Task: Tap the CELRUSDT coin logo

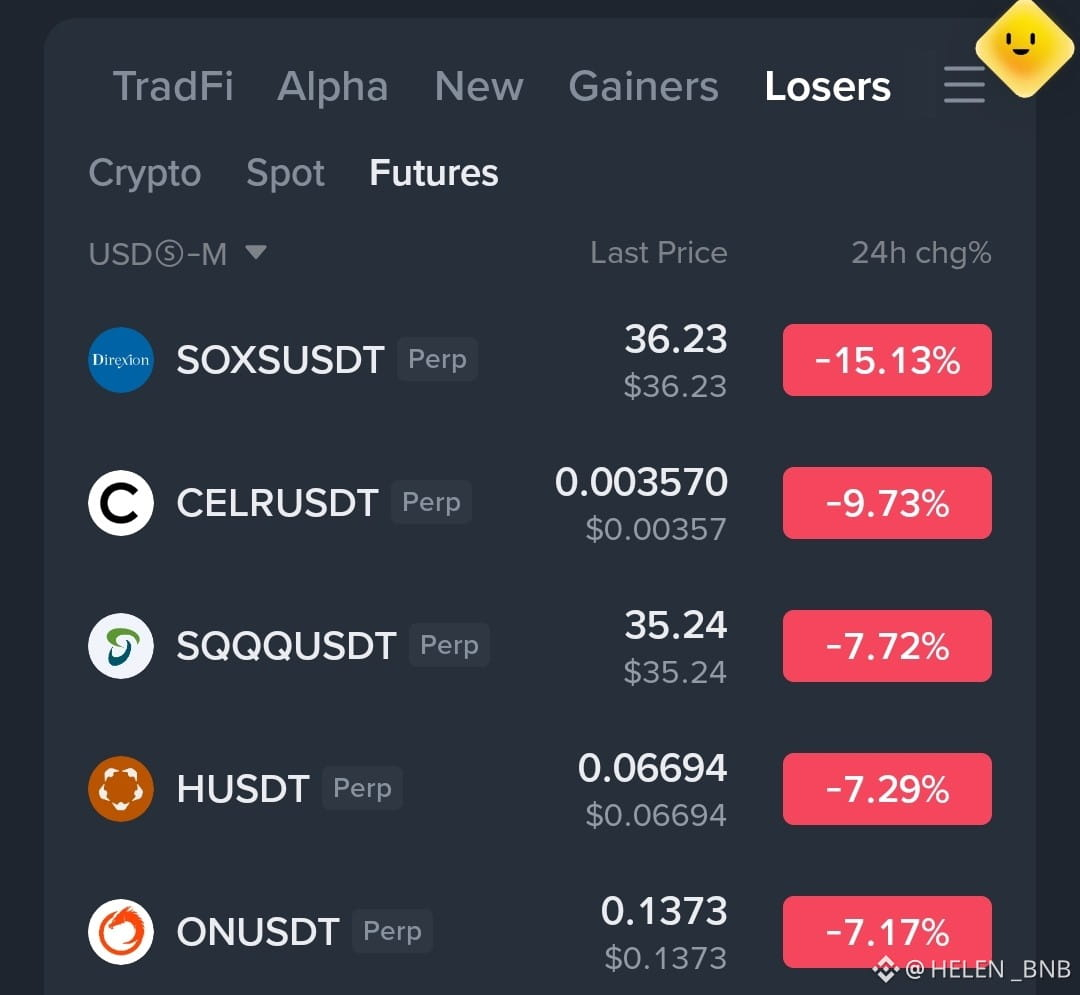Action: [x=121, y=503]
